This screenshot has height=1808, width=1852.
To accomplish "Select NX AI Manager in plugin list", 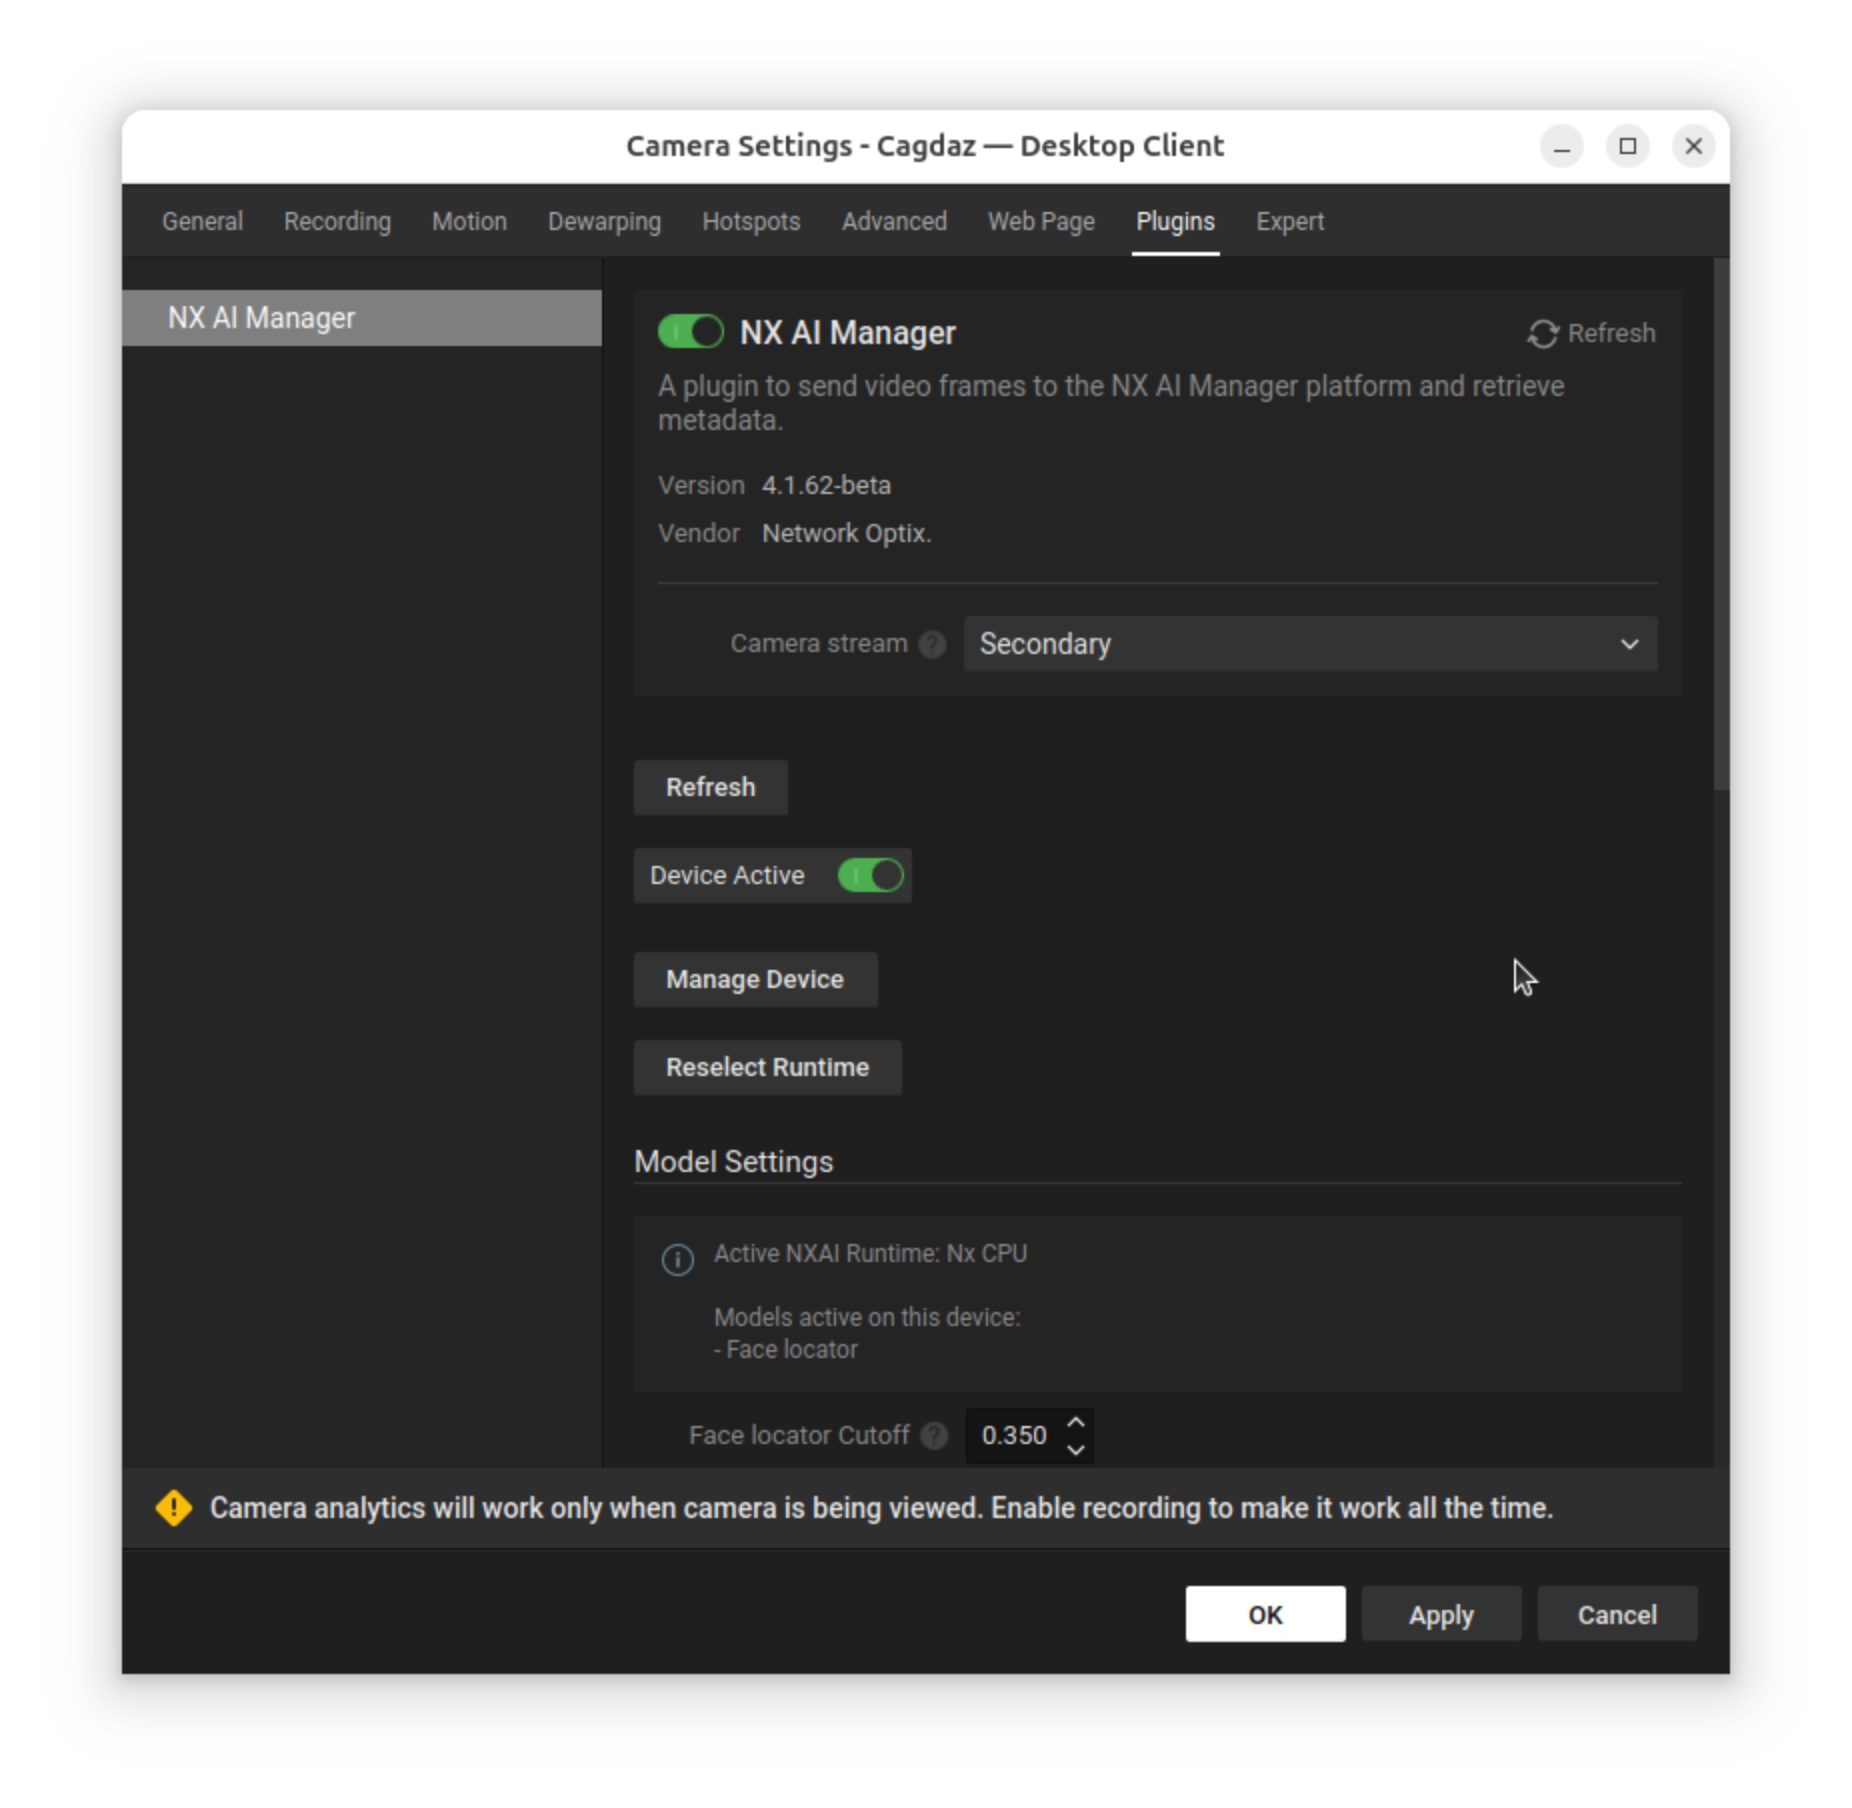I will click(x=361, y=318).
